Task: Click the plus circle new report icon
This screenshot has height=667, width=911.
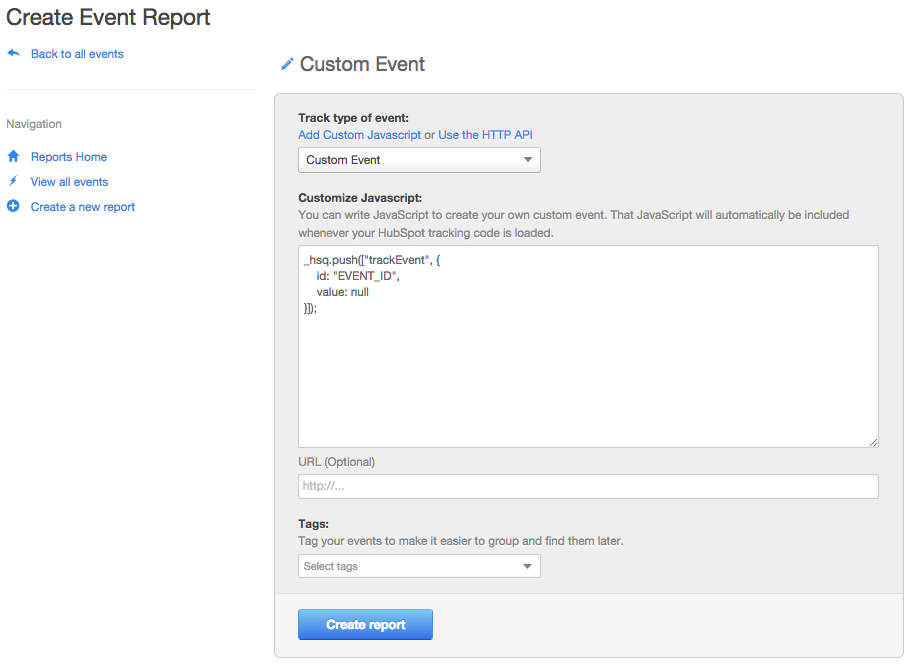Action: click(13, 206)
